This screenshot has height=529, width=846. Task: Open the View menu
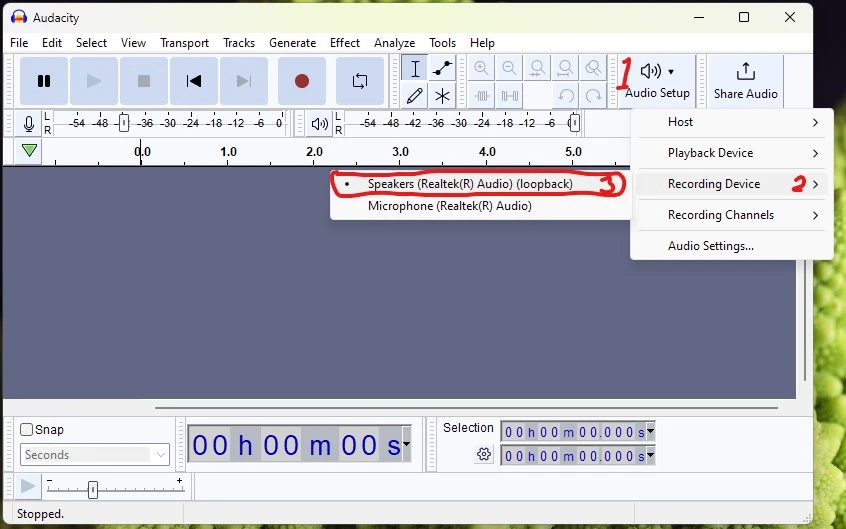[133, 43]
